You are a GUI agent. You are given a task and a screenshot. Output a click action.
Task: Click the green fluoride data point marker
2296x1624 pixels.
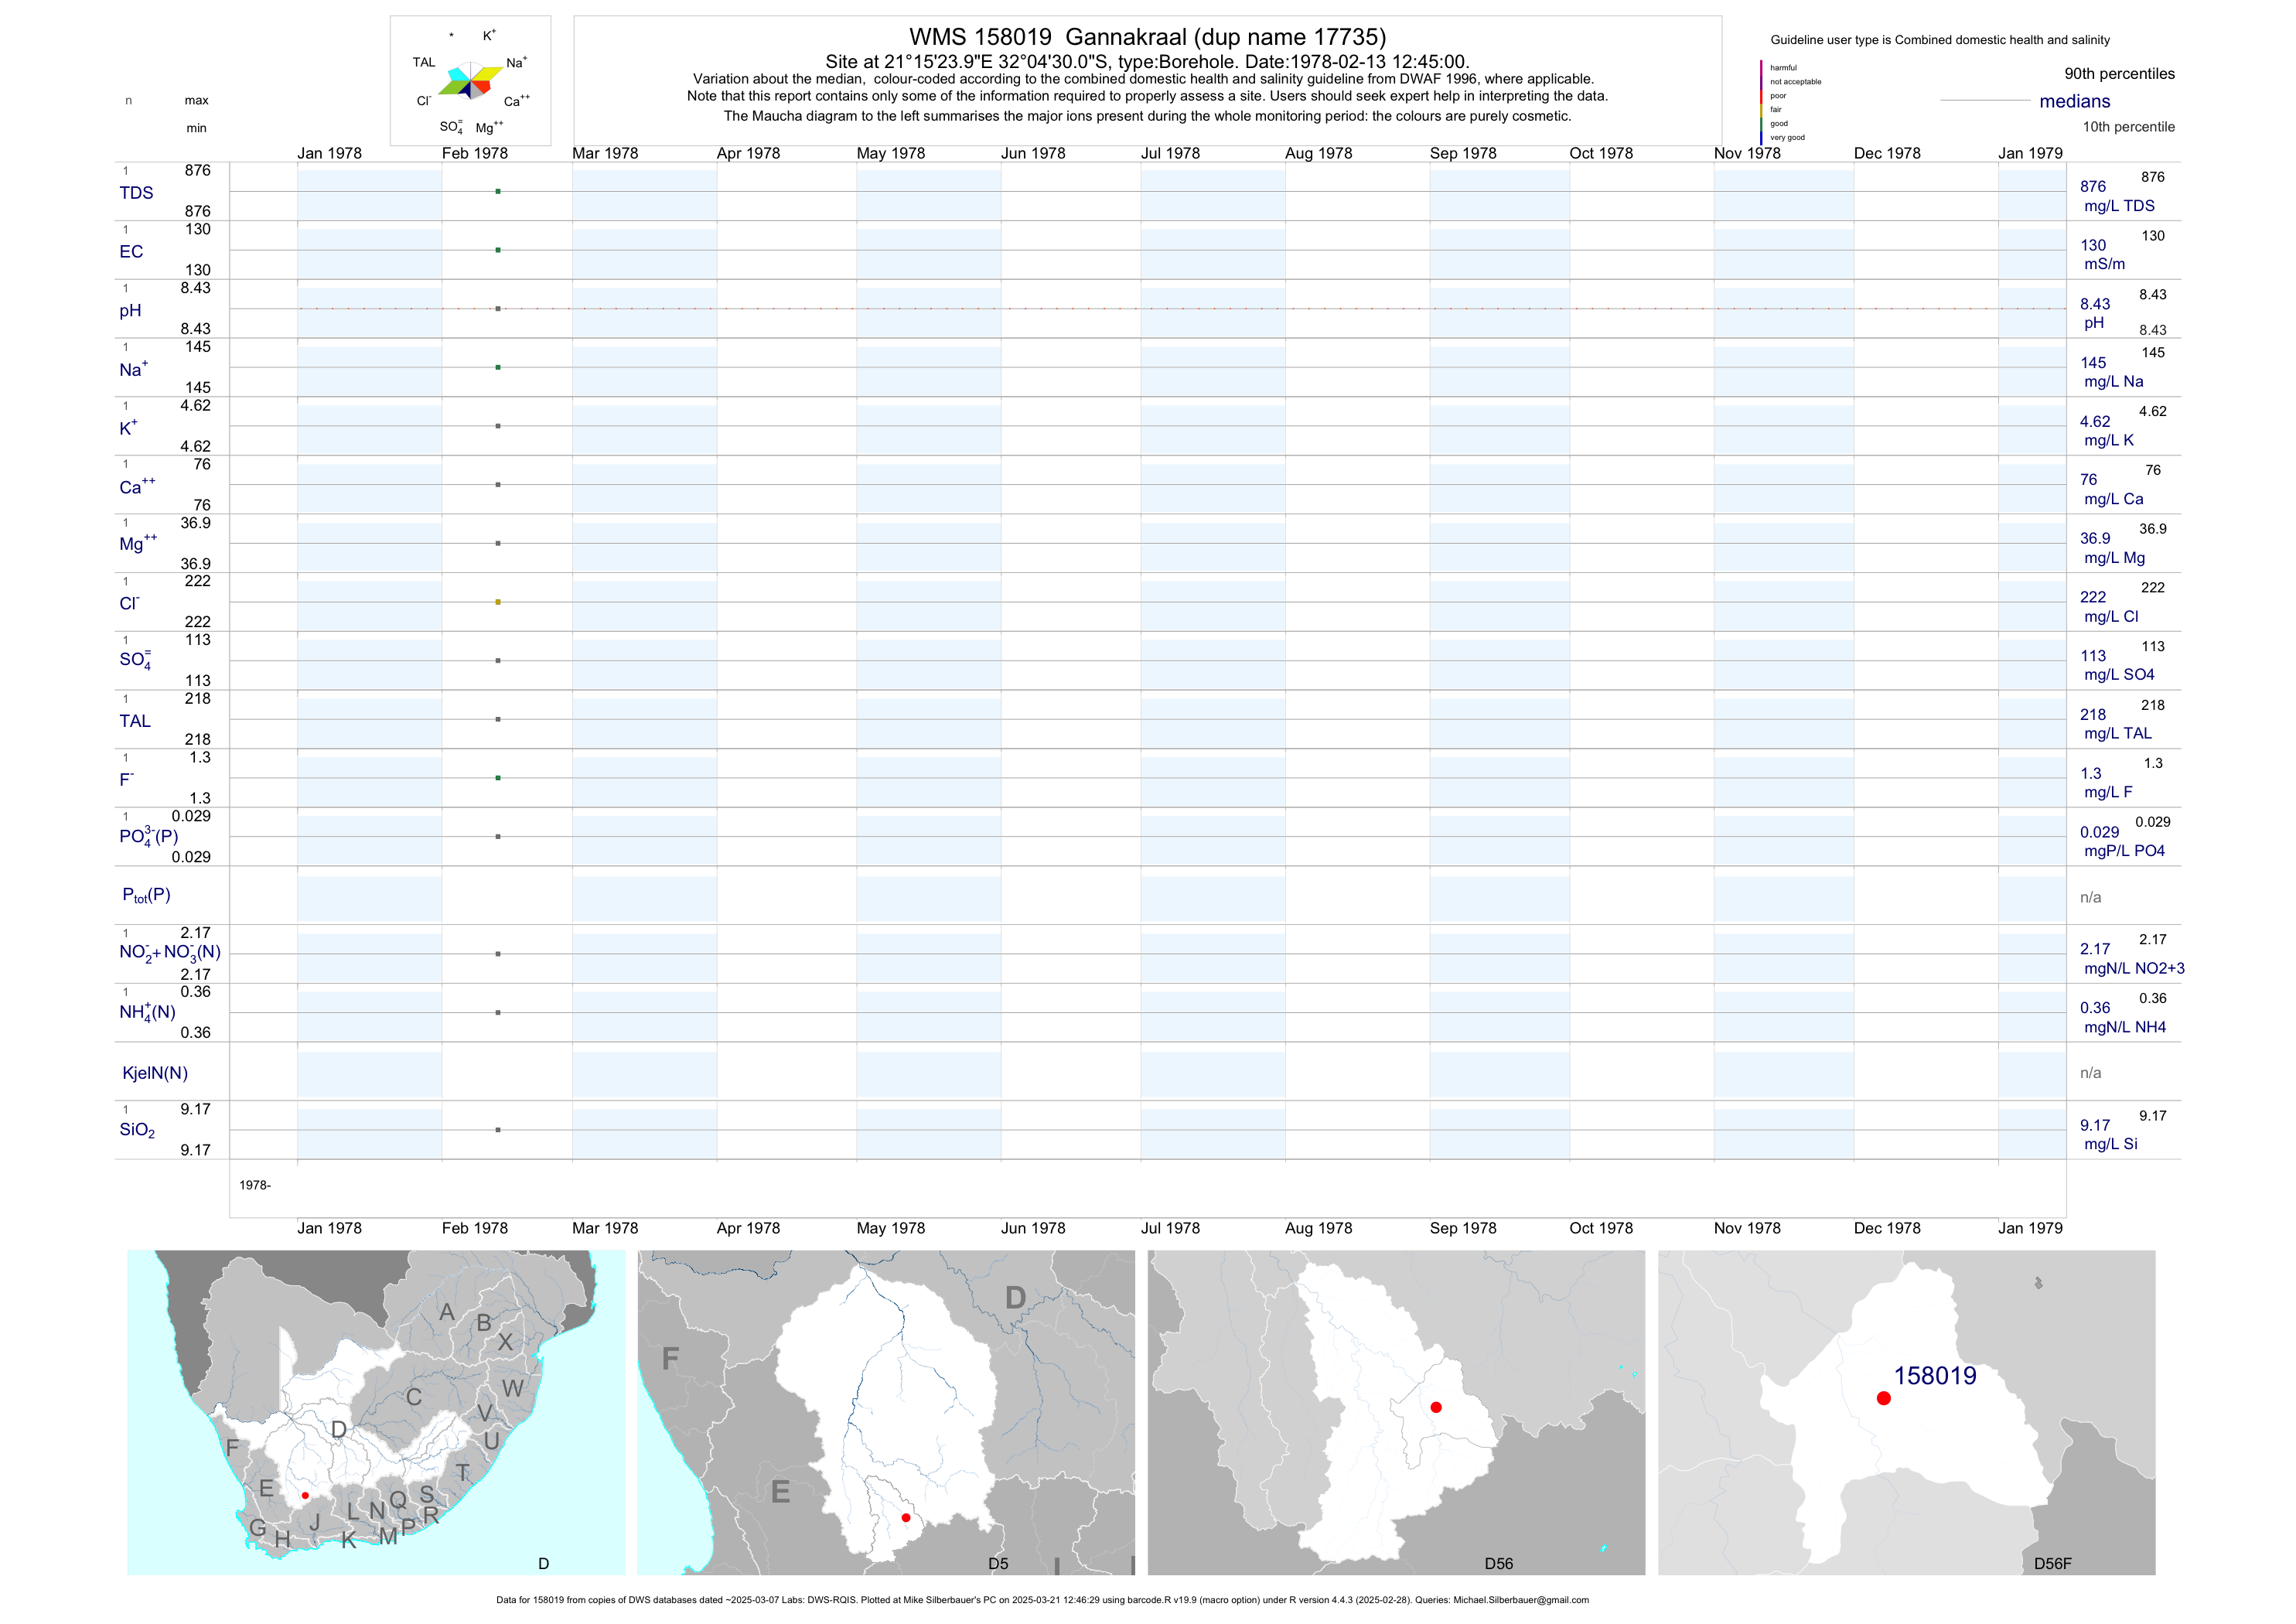point(498,778)
